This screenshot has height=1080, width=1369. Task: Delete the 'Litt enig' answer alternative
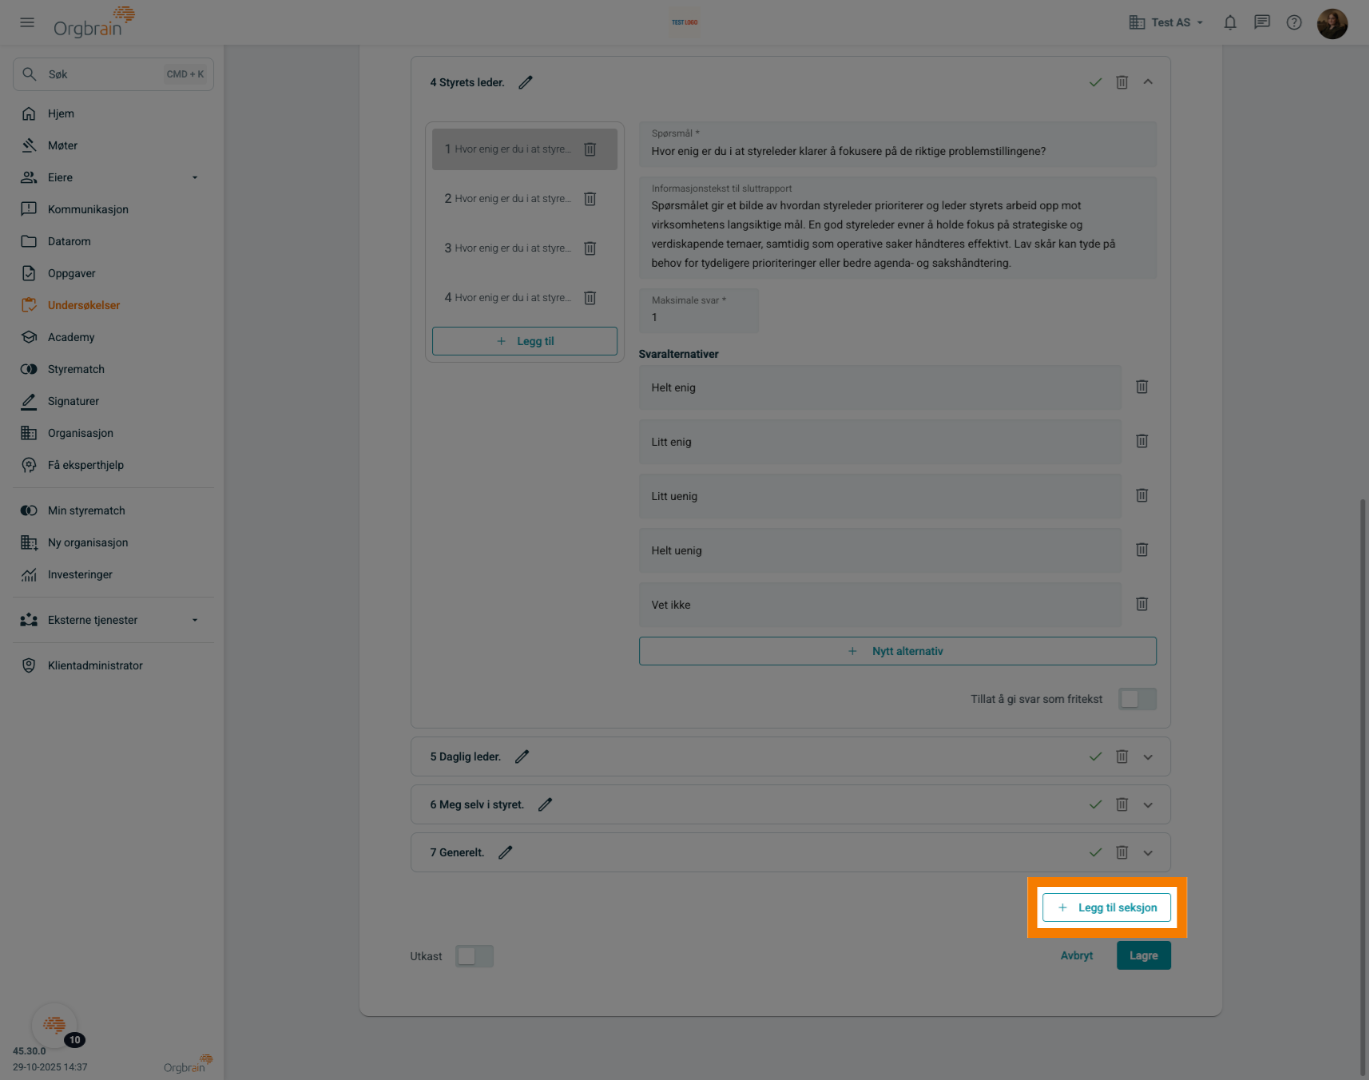1142,441
